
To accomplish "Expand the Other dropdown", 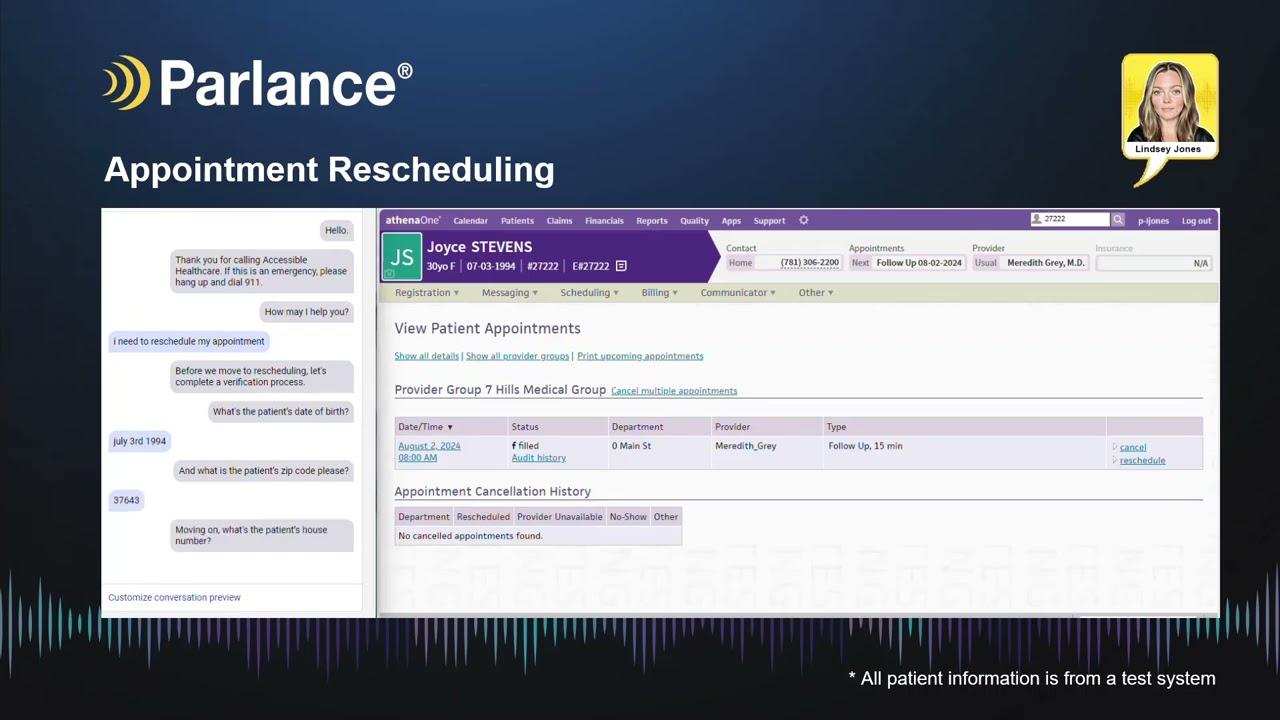I will pyautogui.click(x=816, y=293).
